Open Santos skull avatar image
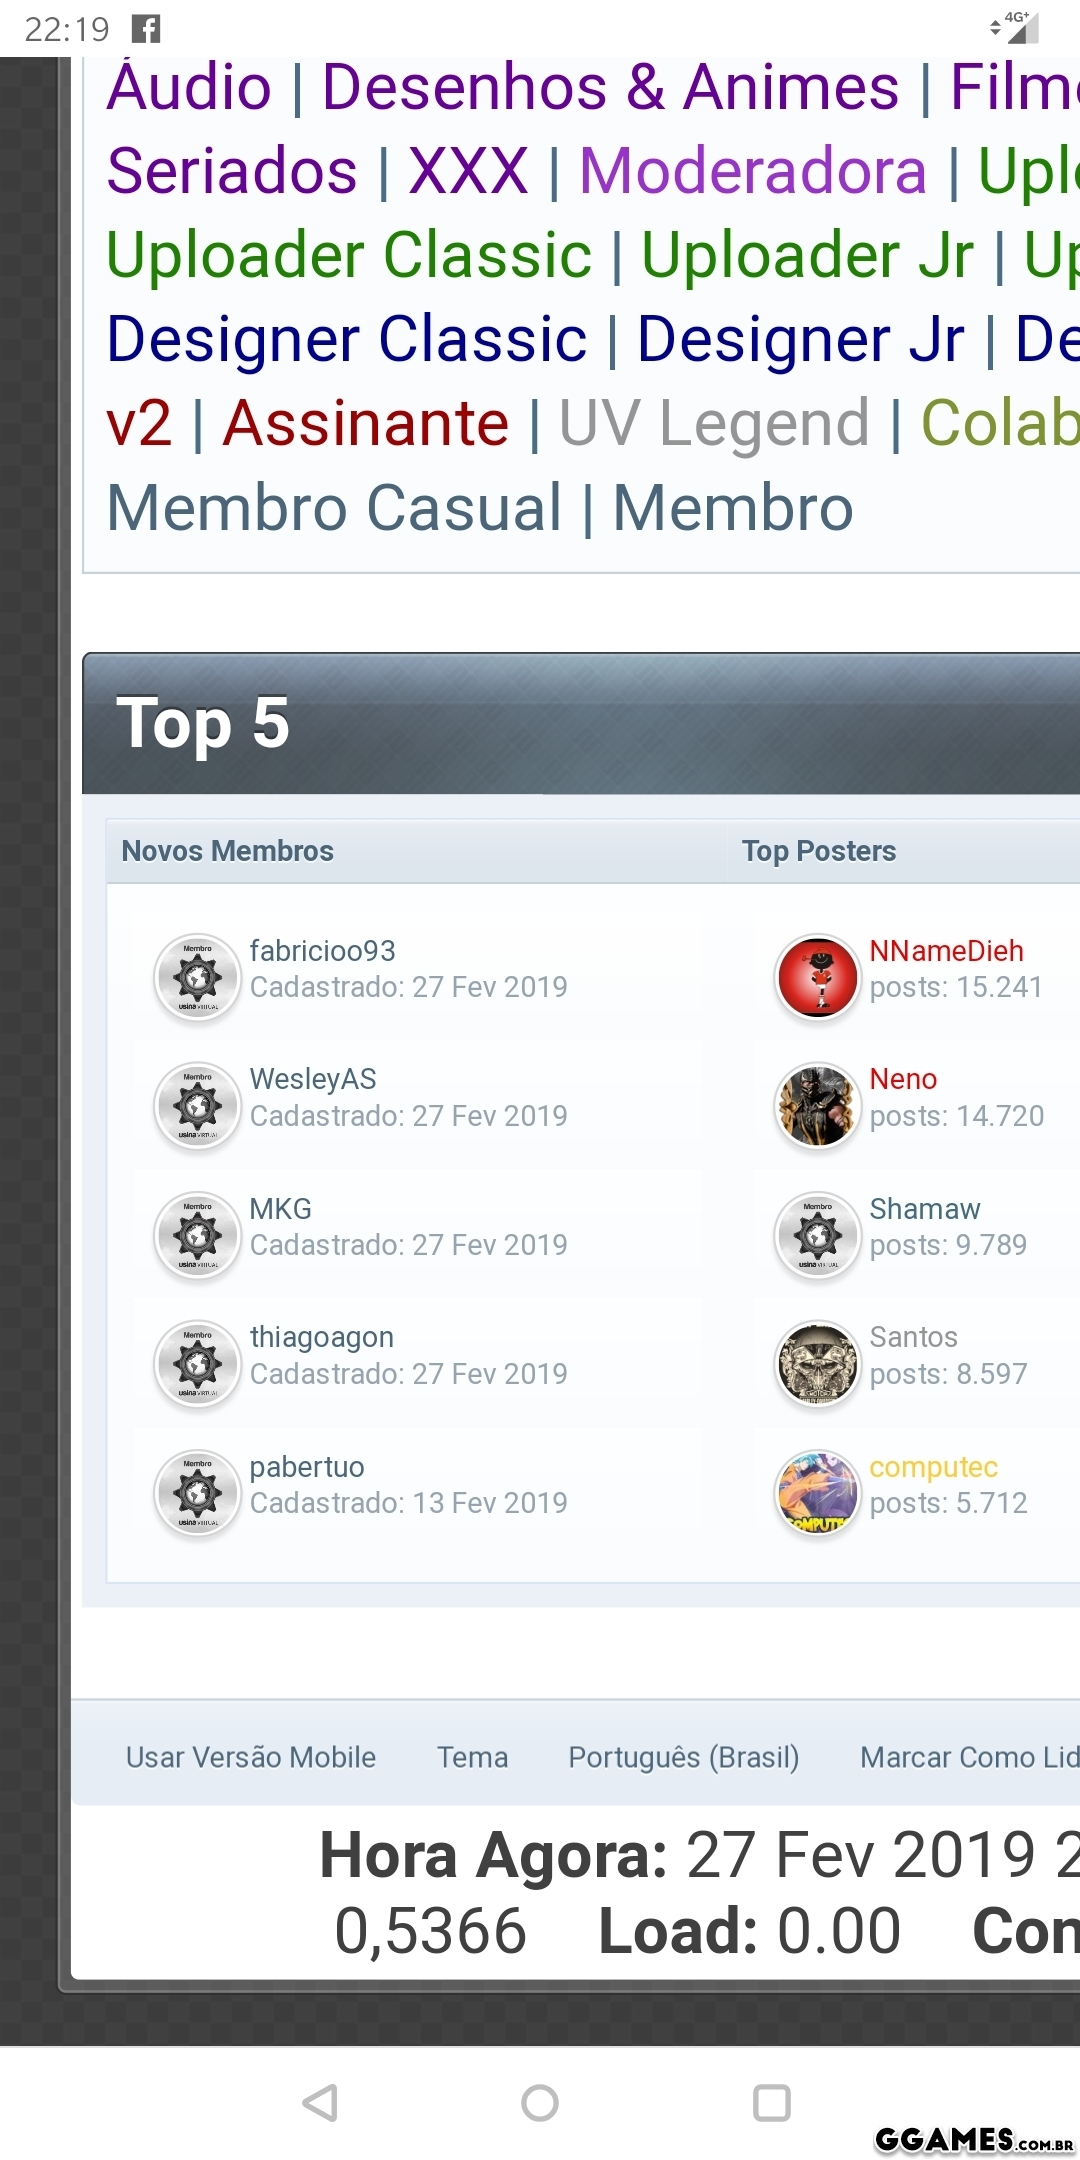The height and width of the screenshot is (2160, 1080). click(818, 1363)
